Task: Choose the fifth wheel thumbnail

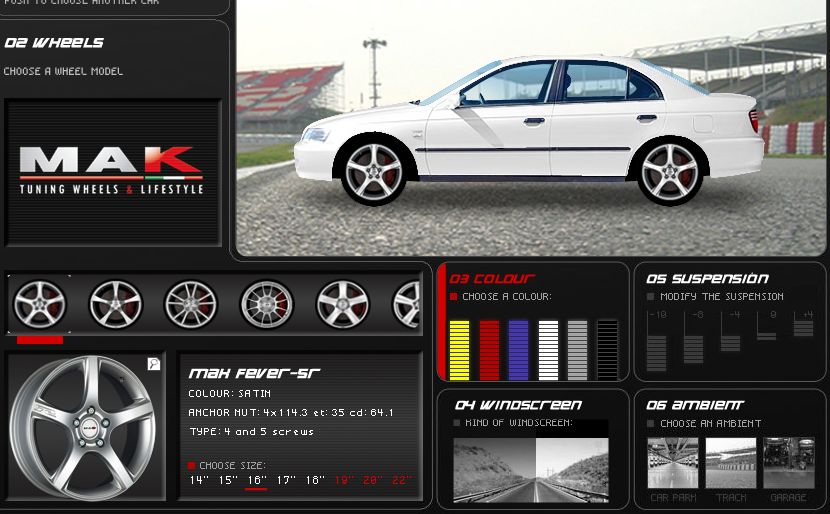Action: tap(342, 303)
